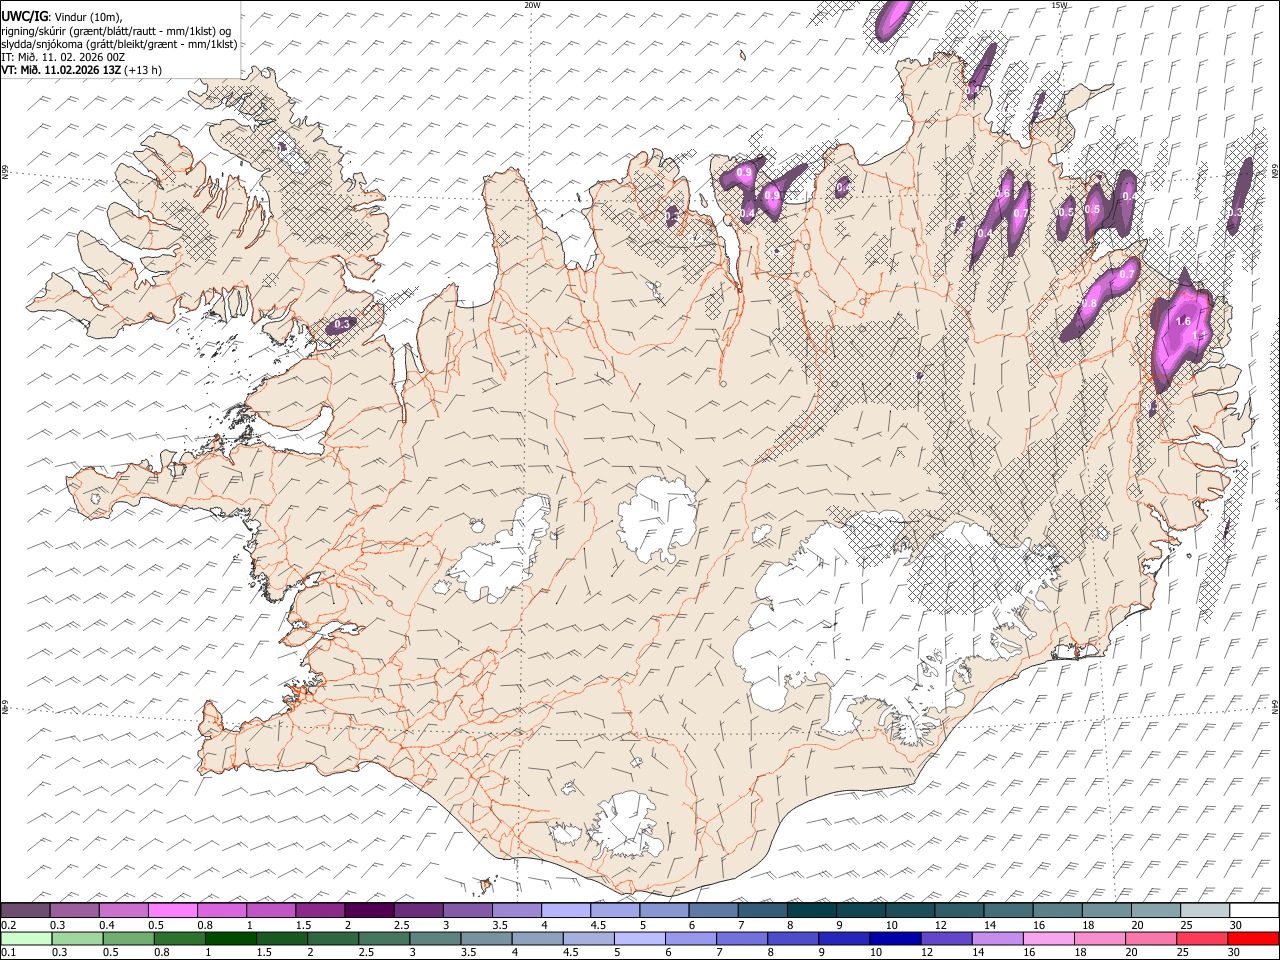Click the 0.8 precipitation value label on map

click(x=1090, y=304)
